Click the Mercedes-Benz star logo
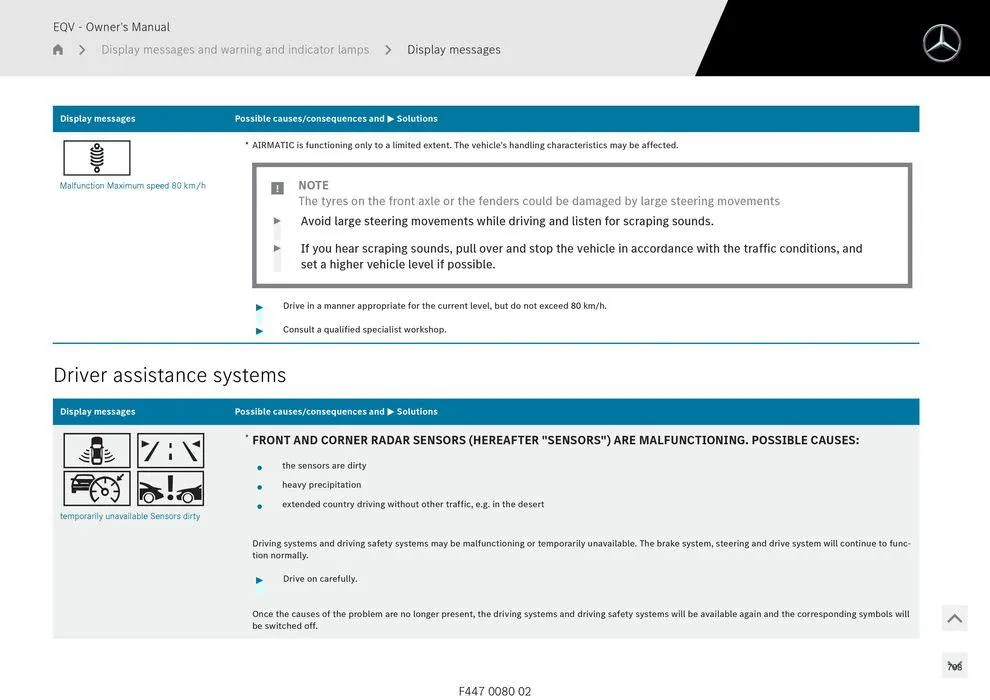This screenshot has width=990, height=700. [x=940, y=42]
